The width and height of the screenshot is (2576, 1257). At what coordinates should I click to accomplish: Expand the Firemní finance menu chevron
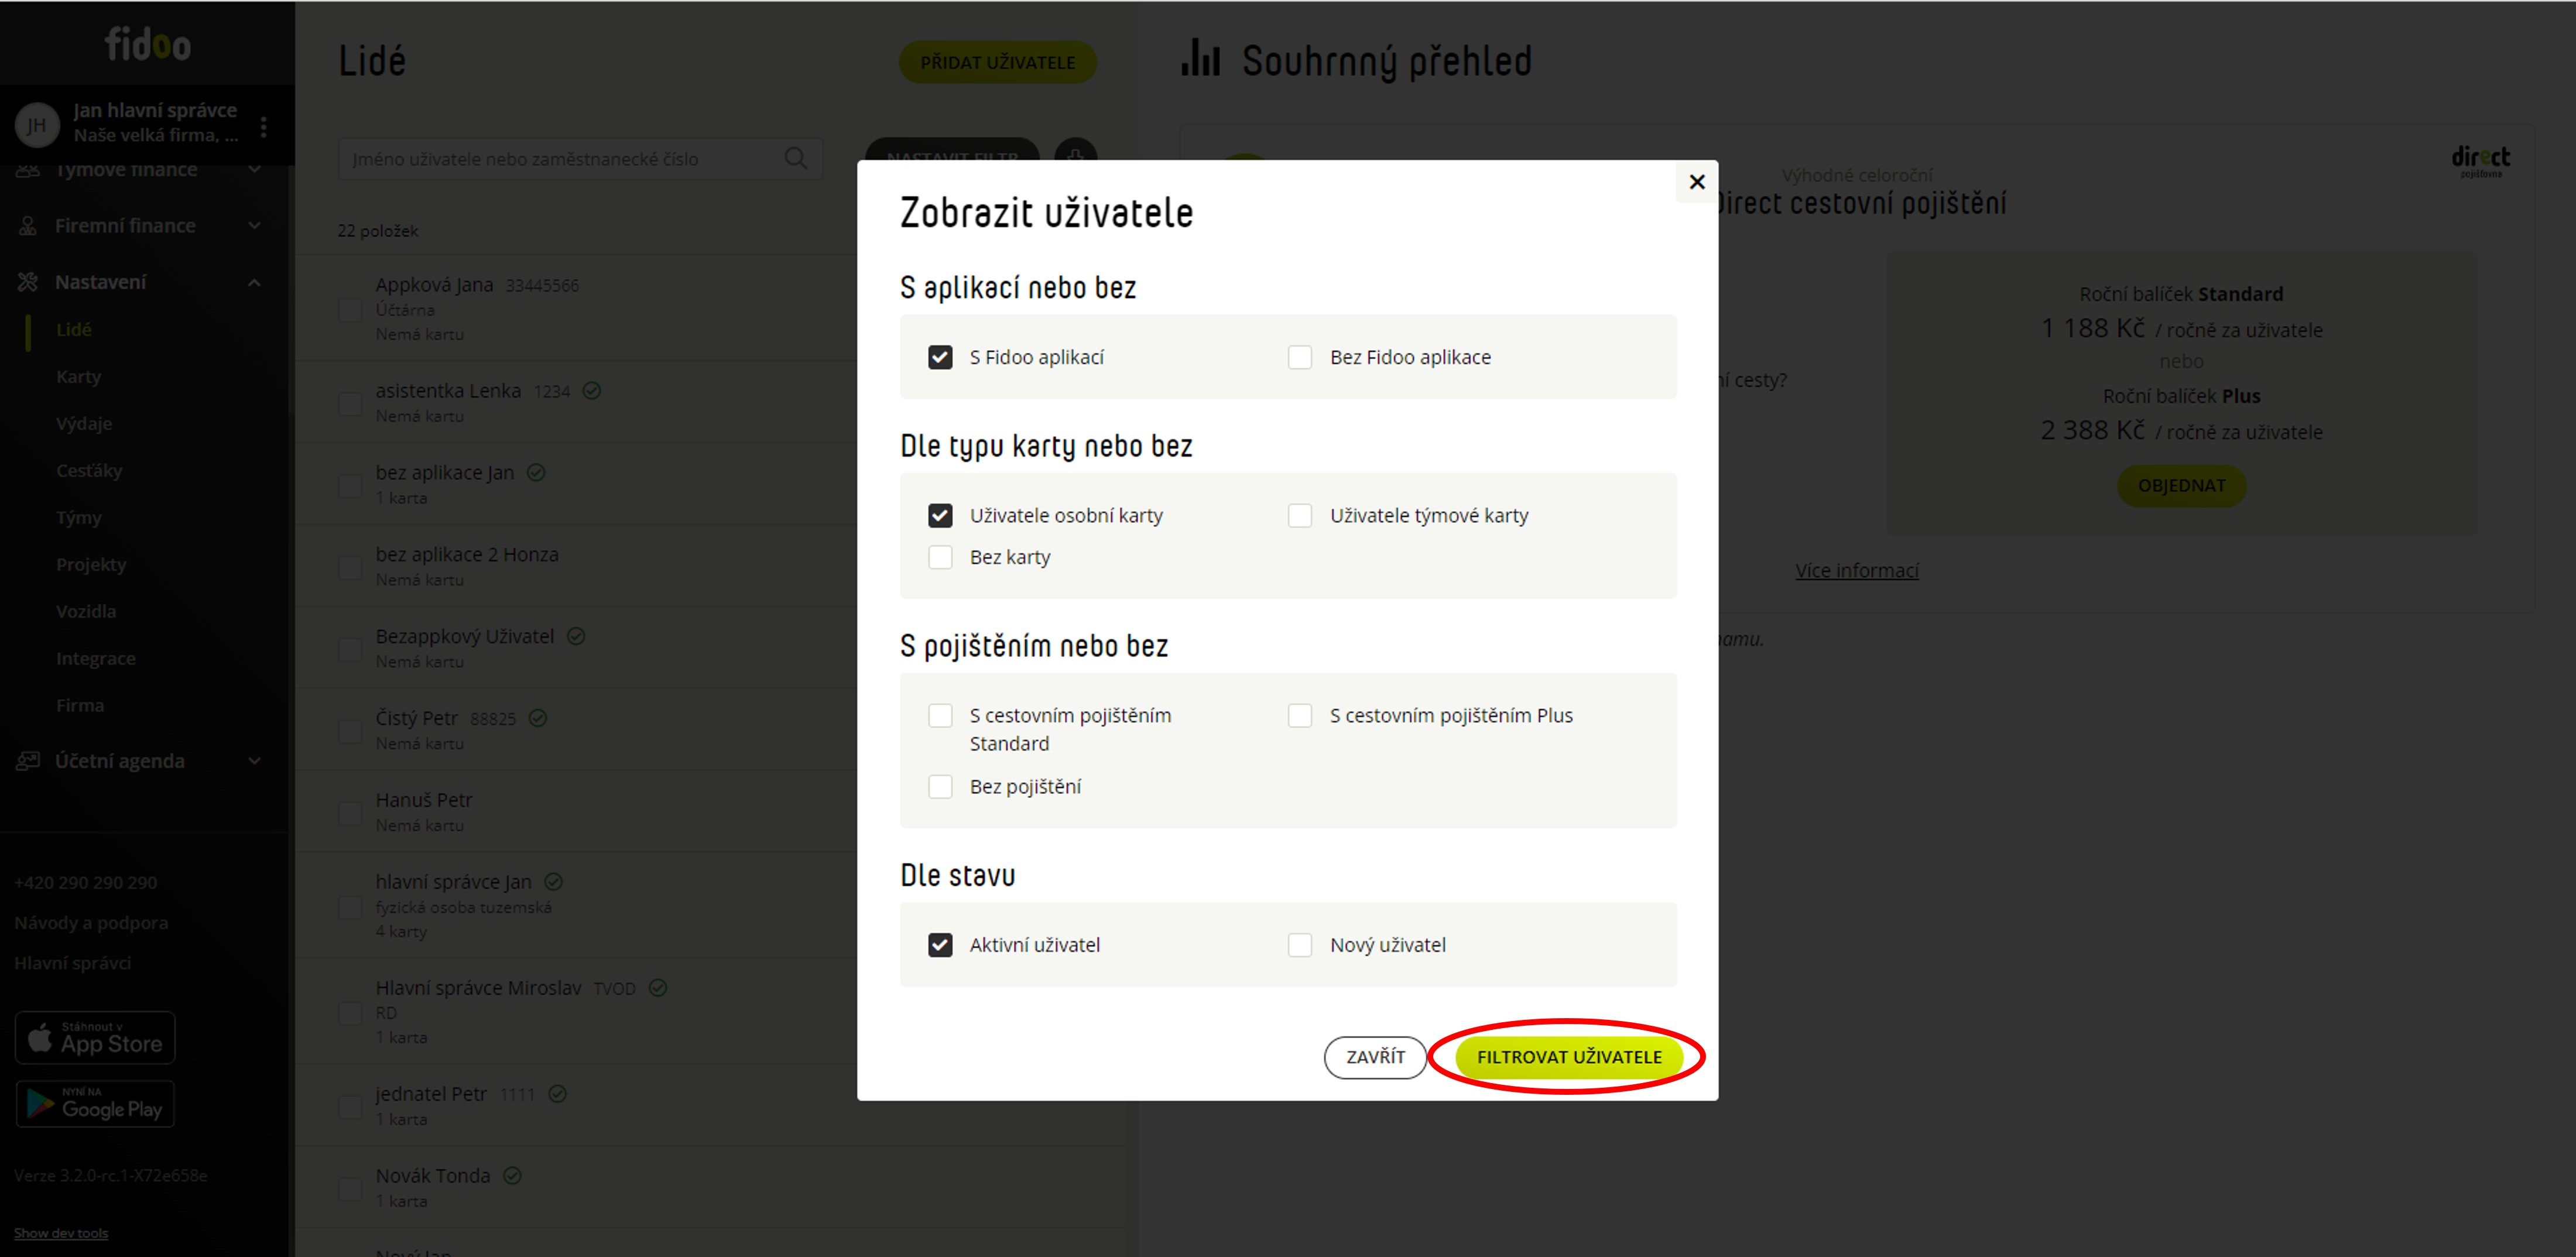(x=254, y=226)
